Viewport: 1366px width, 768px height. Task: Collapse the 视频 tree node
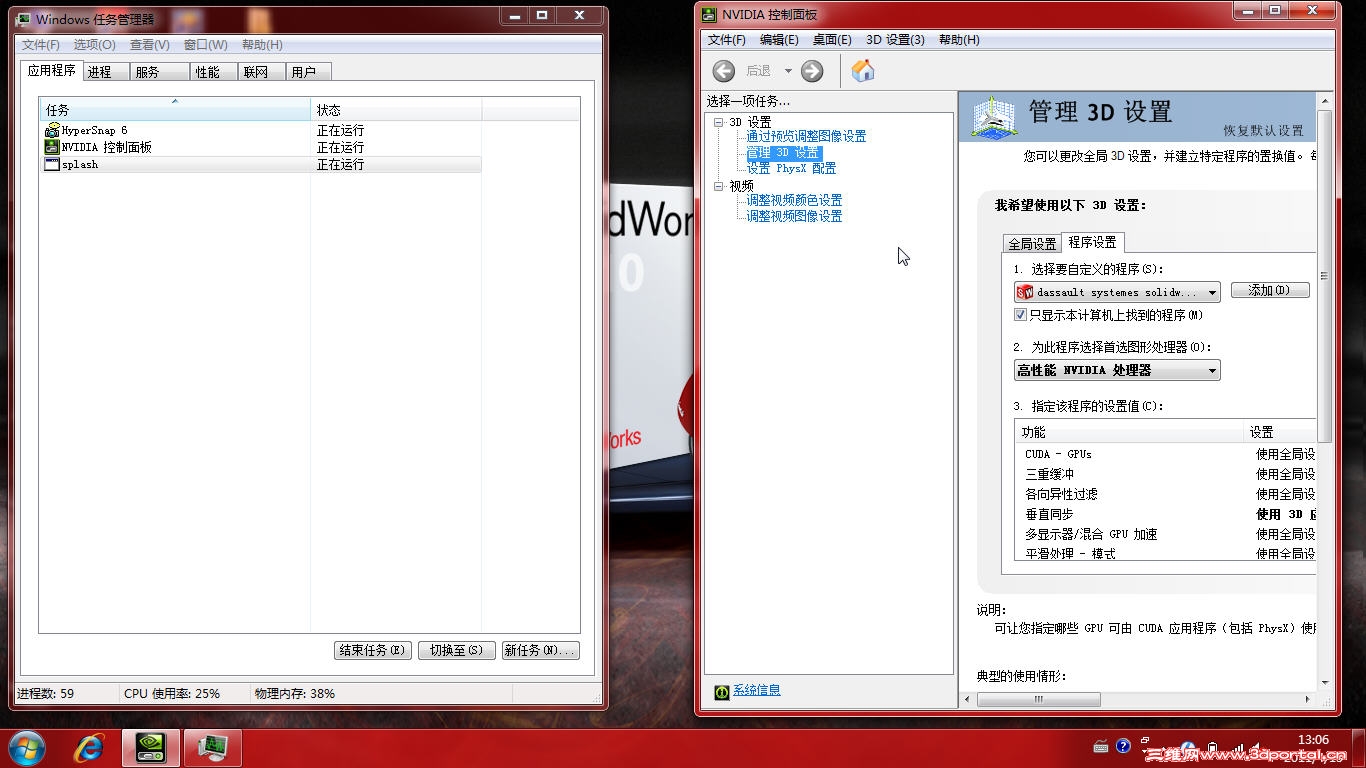(718, 186)
